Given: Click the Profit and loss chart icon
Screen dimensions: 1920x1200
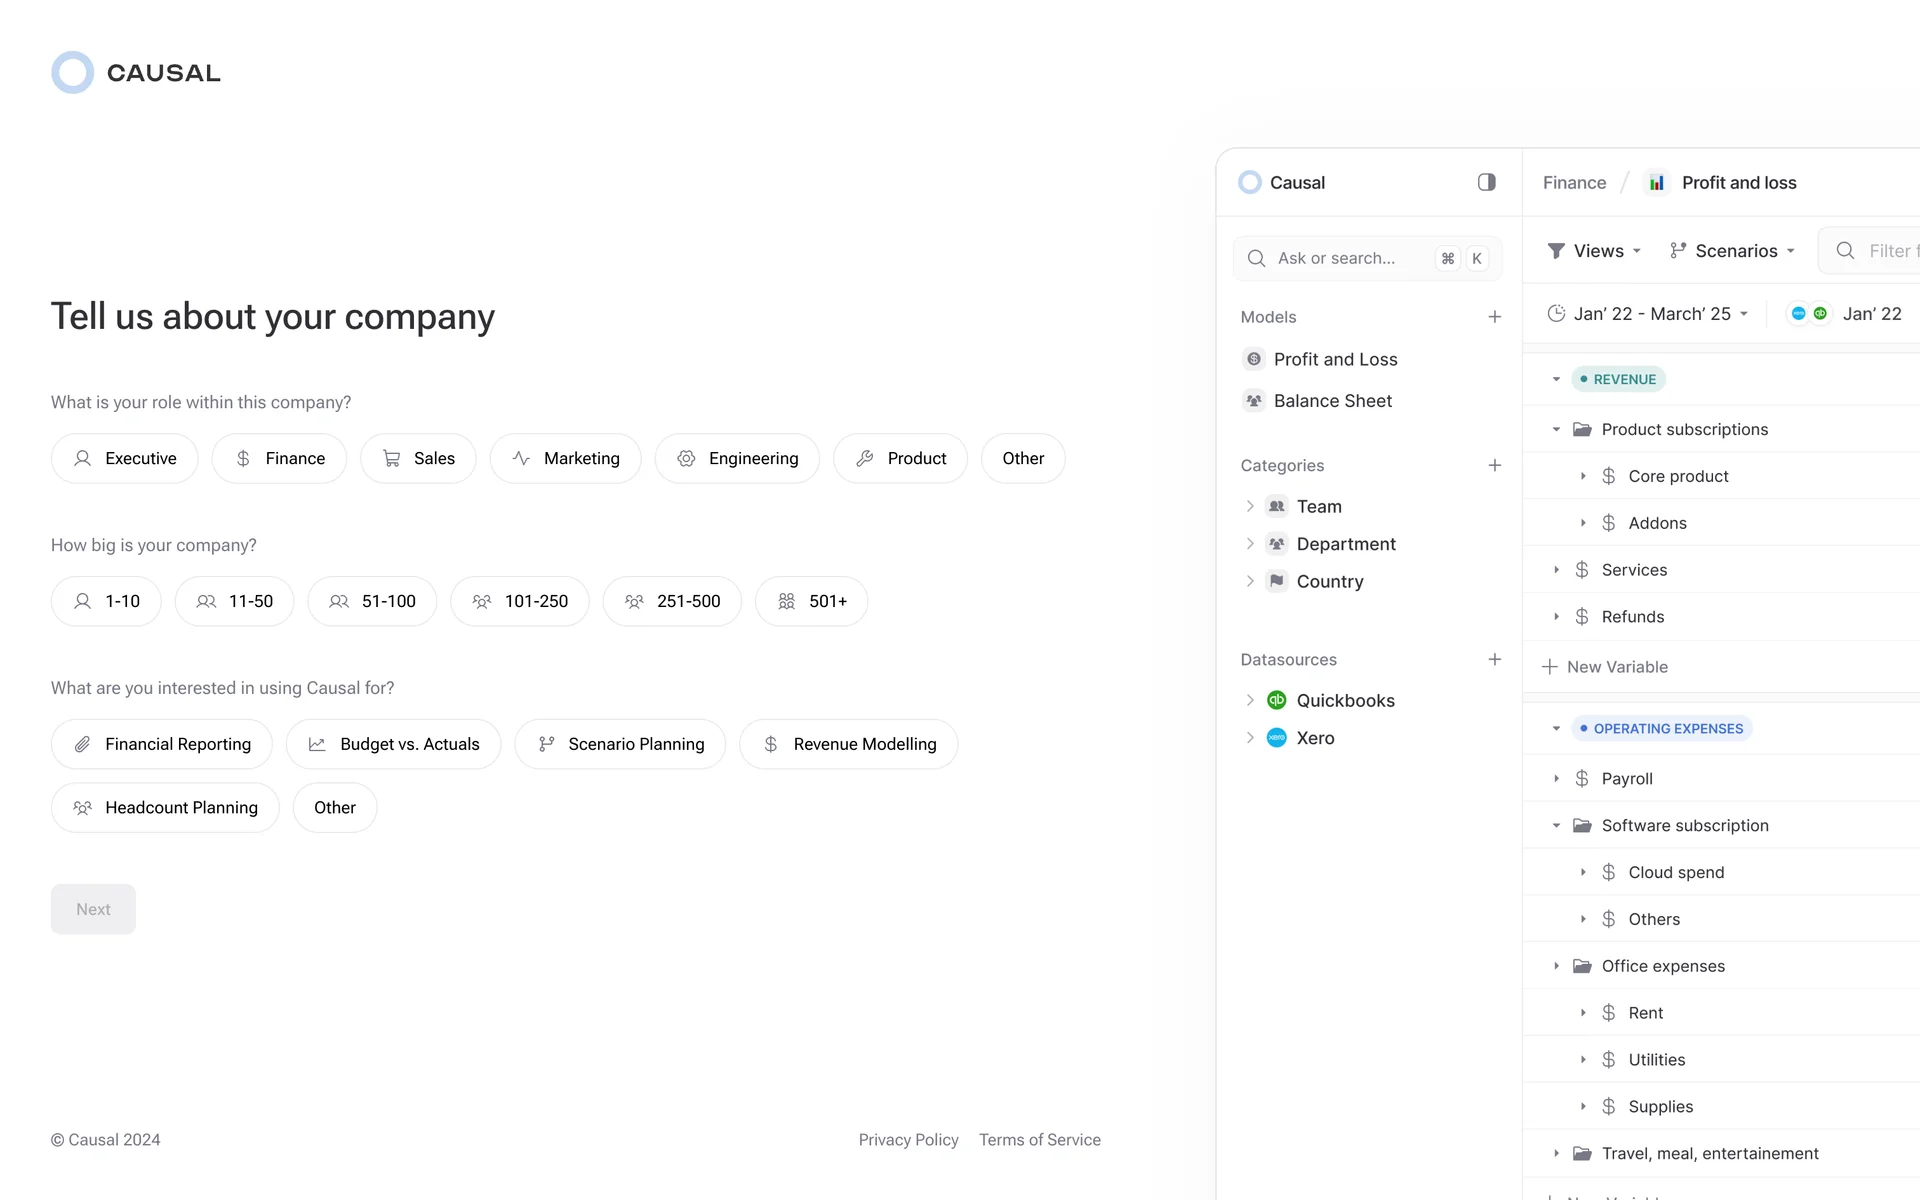Looking at the screenshot, I should [1657, 182].
